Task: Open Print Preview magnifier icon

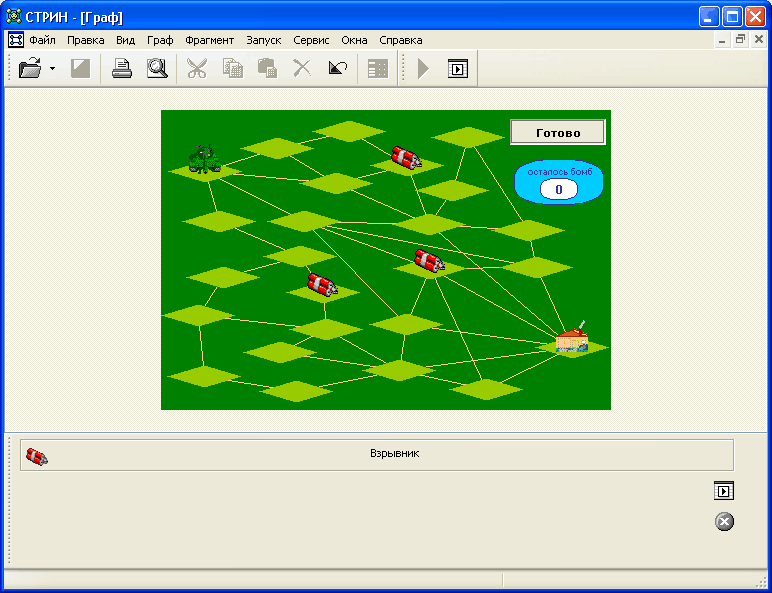Action: [157, 68]
